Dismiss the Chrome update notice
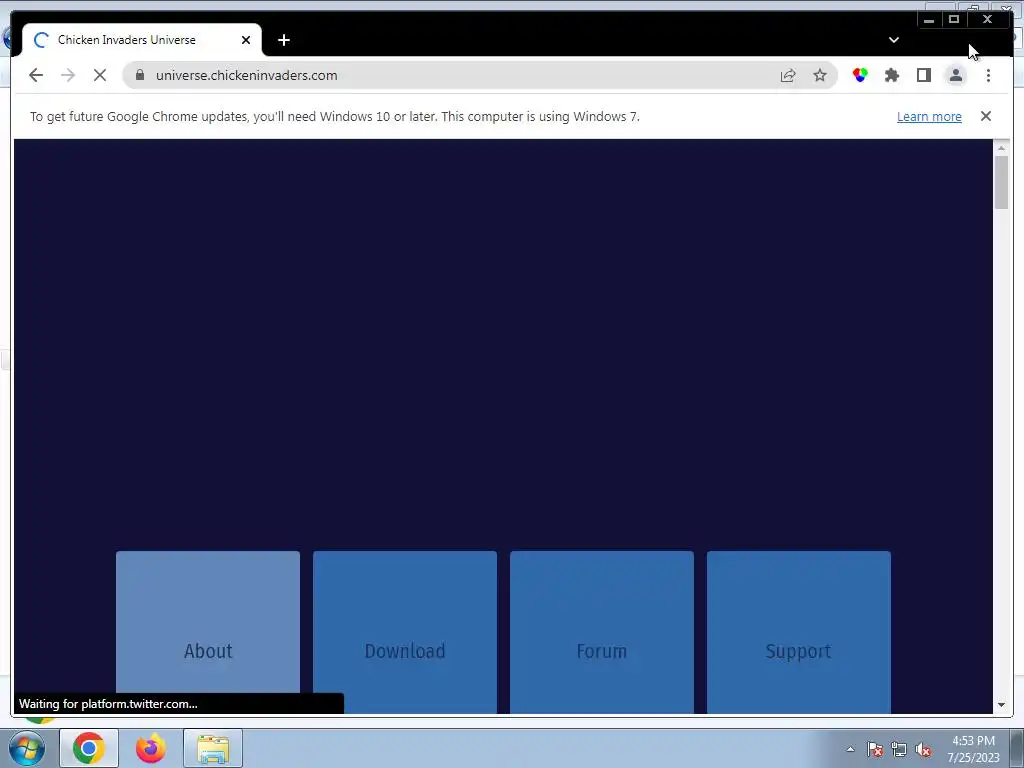The width and height of the screenshot is (1024, 768). pos(985,116)
